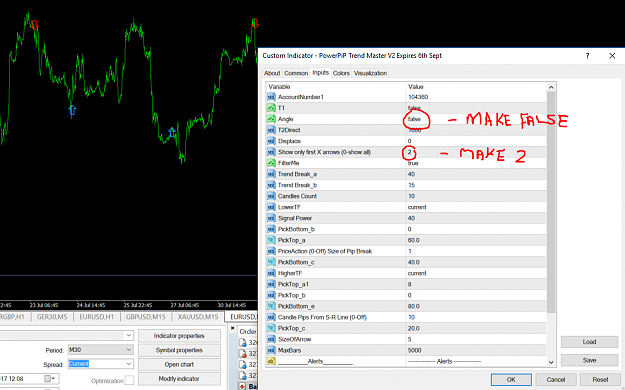Click the Candles Count variable icon
Screen dimensions: 625x390
point(271,196)
